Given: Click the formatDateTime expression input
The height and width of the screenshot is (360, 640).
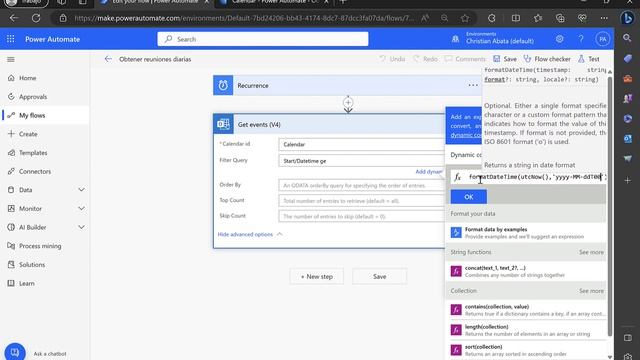Looking at the screenshot, I should (536, 177).
